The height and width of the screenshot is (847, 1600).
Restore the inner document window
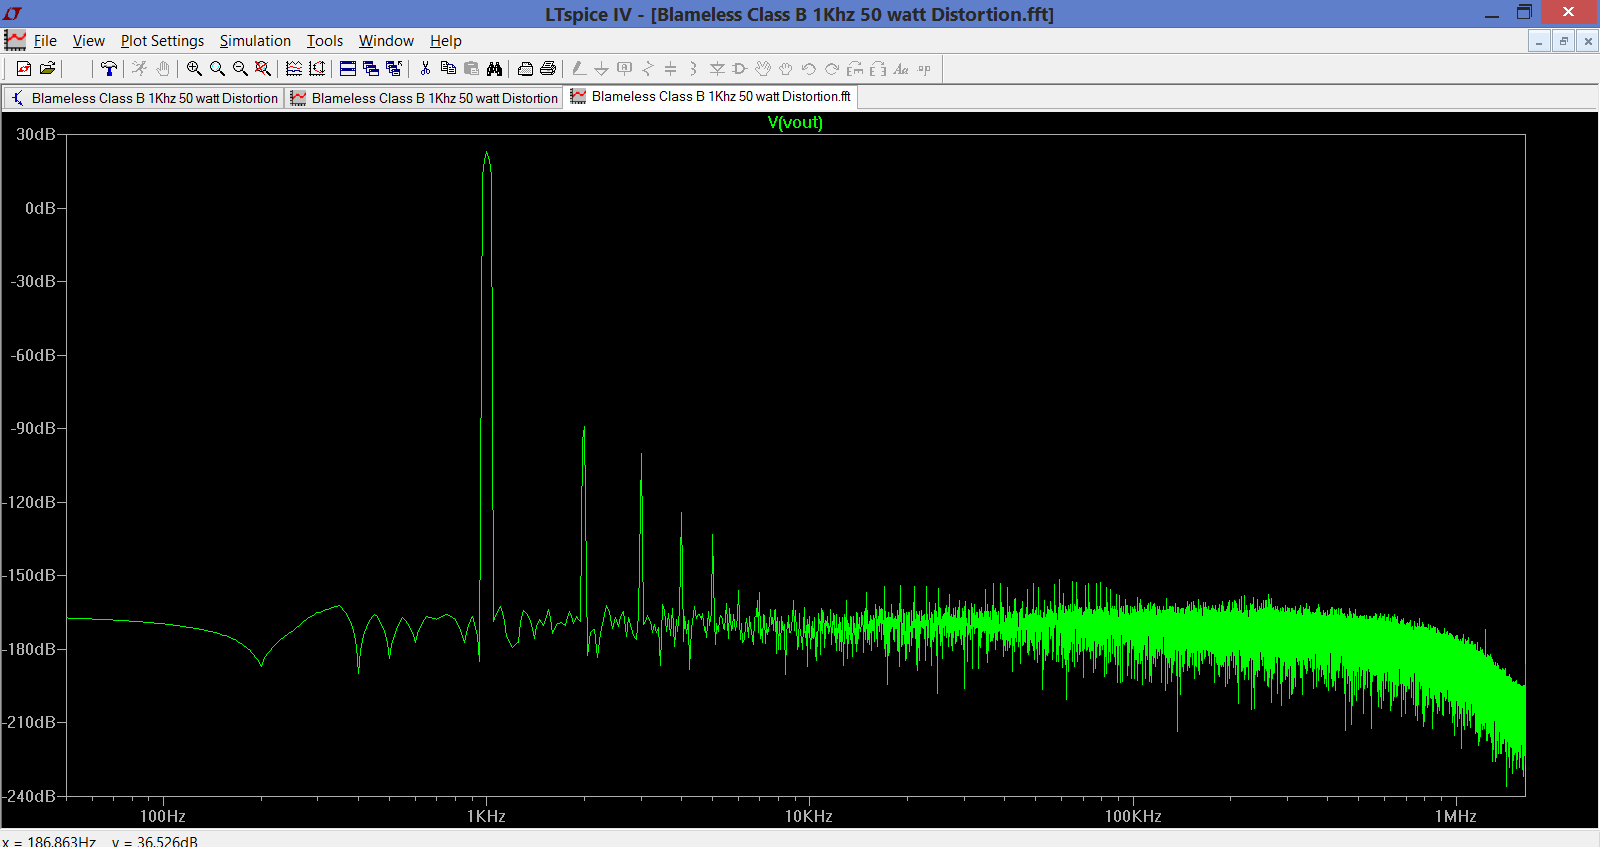coord(1563,41)
